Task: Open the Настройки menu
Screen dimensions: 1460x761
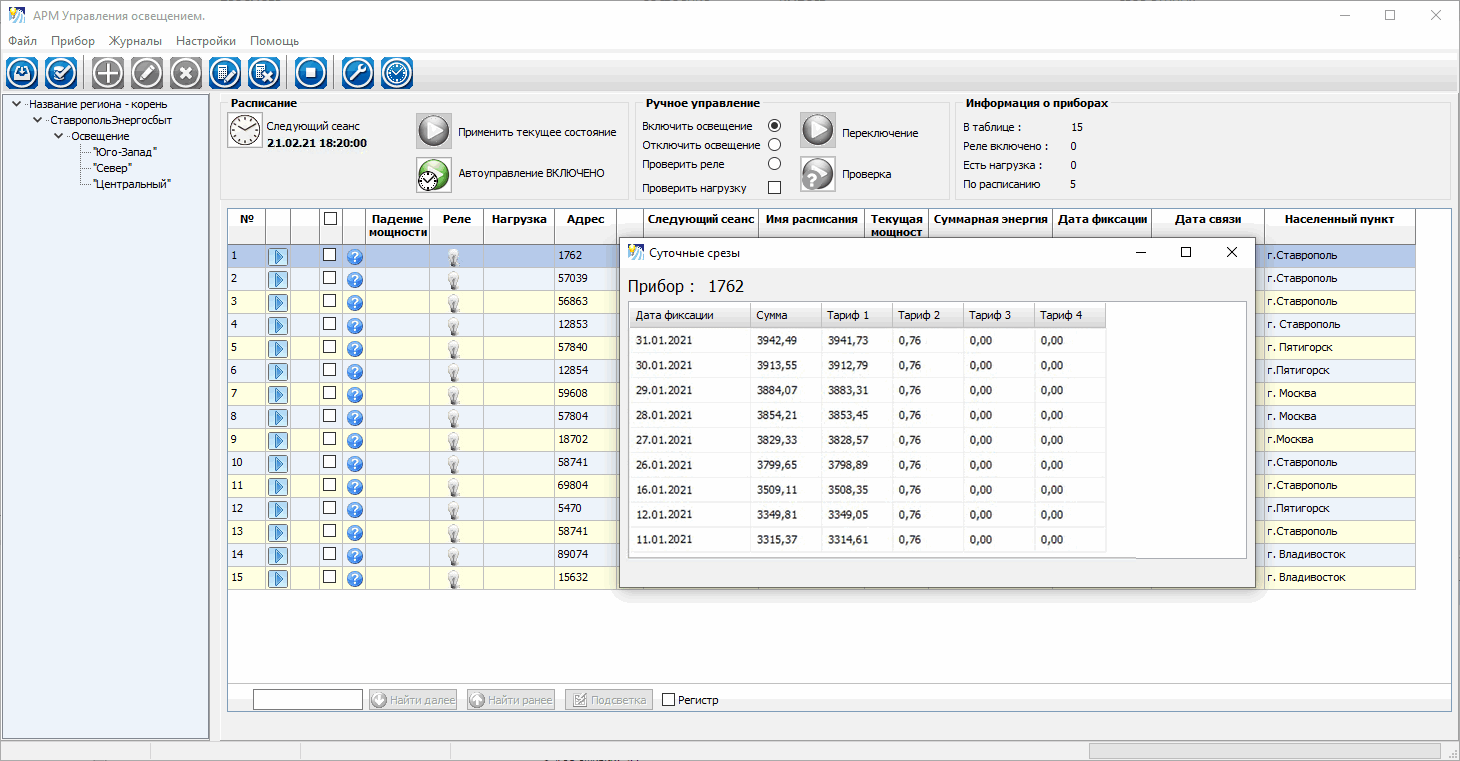Action: [206, 41]
